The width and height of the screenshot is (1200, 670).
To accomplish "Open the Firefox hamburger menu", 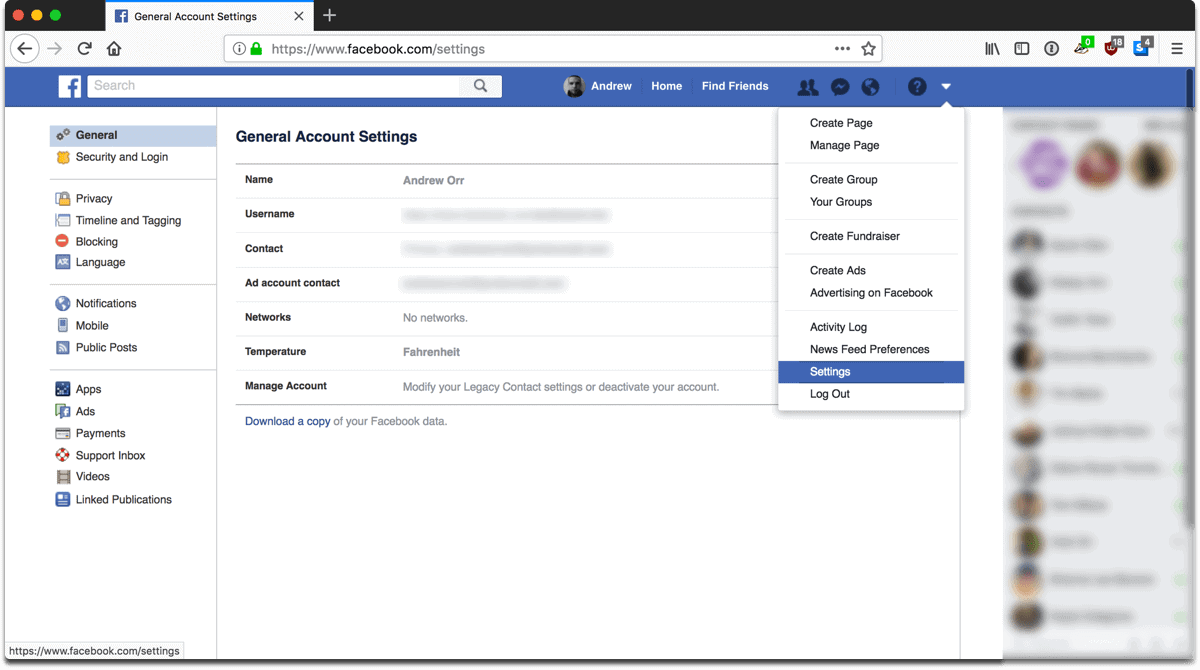I will pyautogui.click(x=1177, y=48).
